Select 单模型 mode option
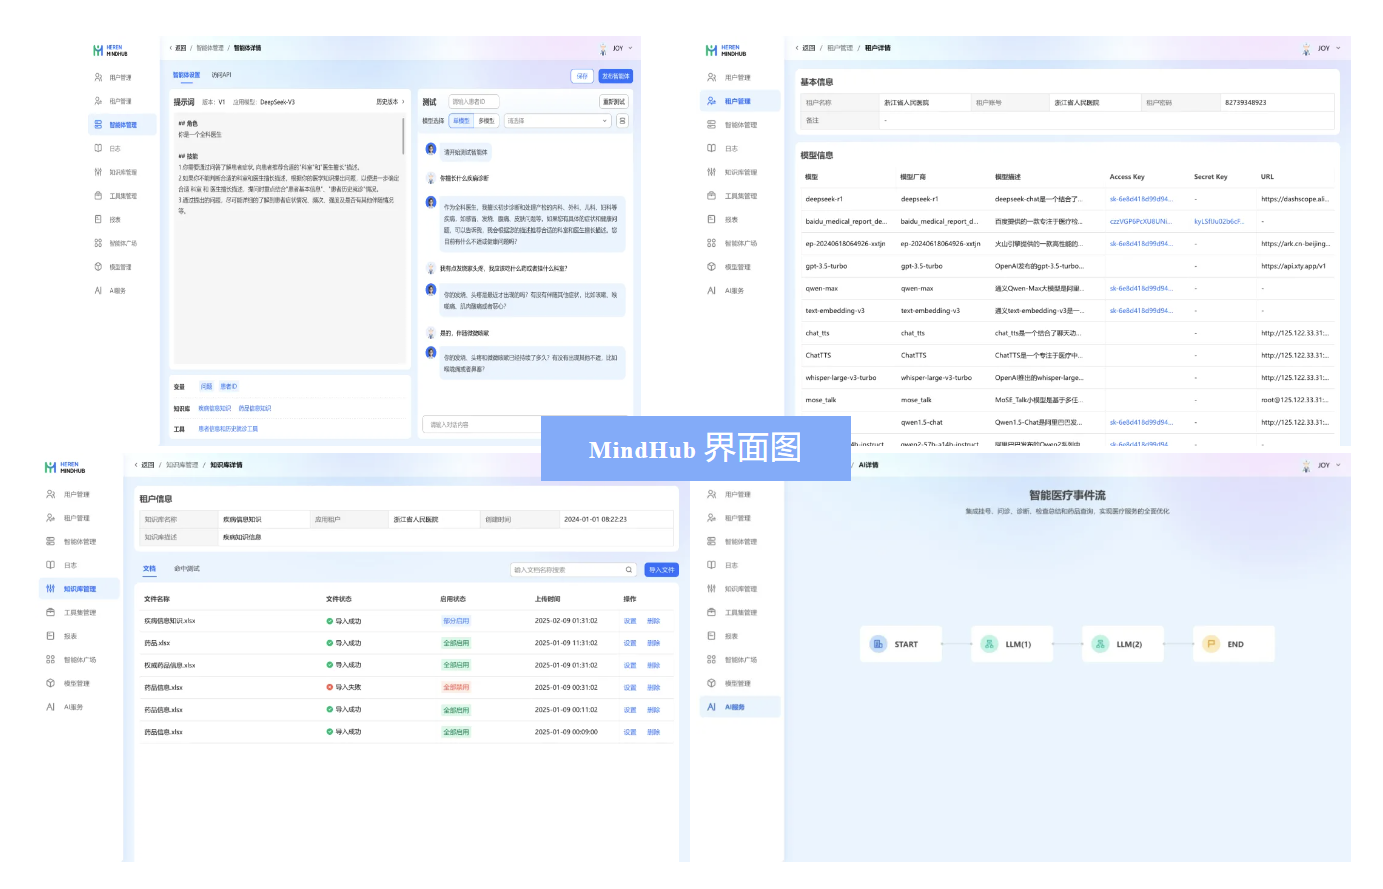Image resolution: width=1383 pixels, height=889 pixels. 461,121
